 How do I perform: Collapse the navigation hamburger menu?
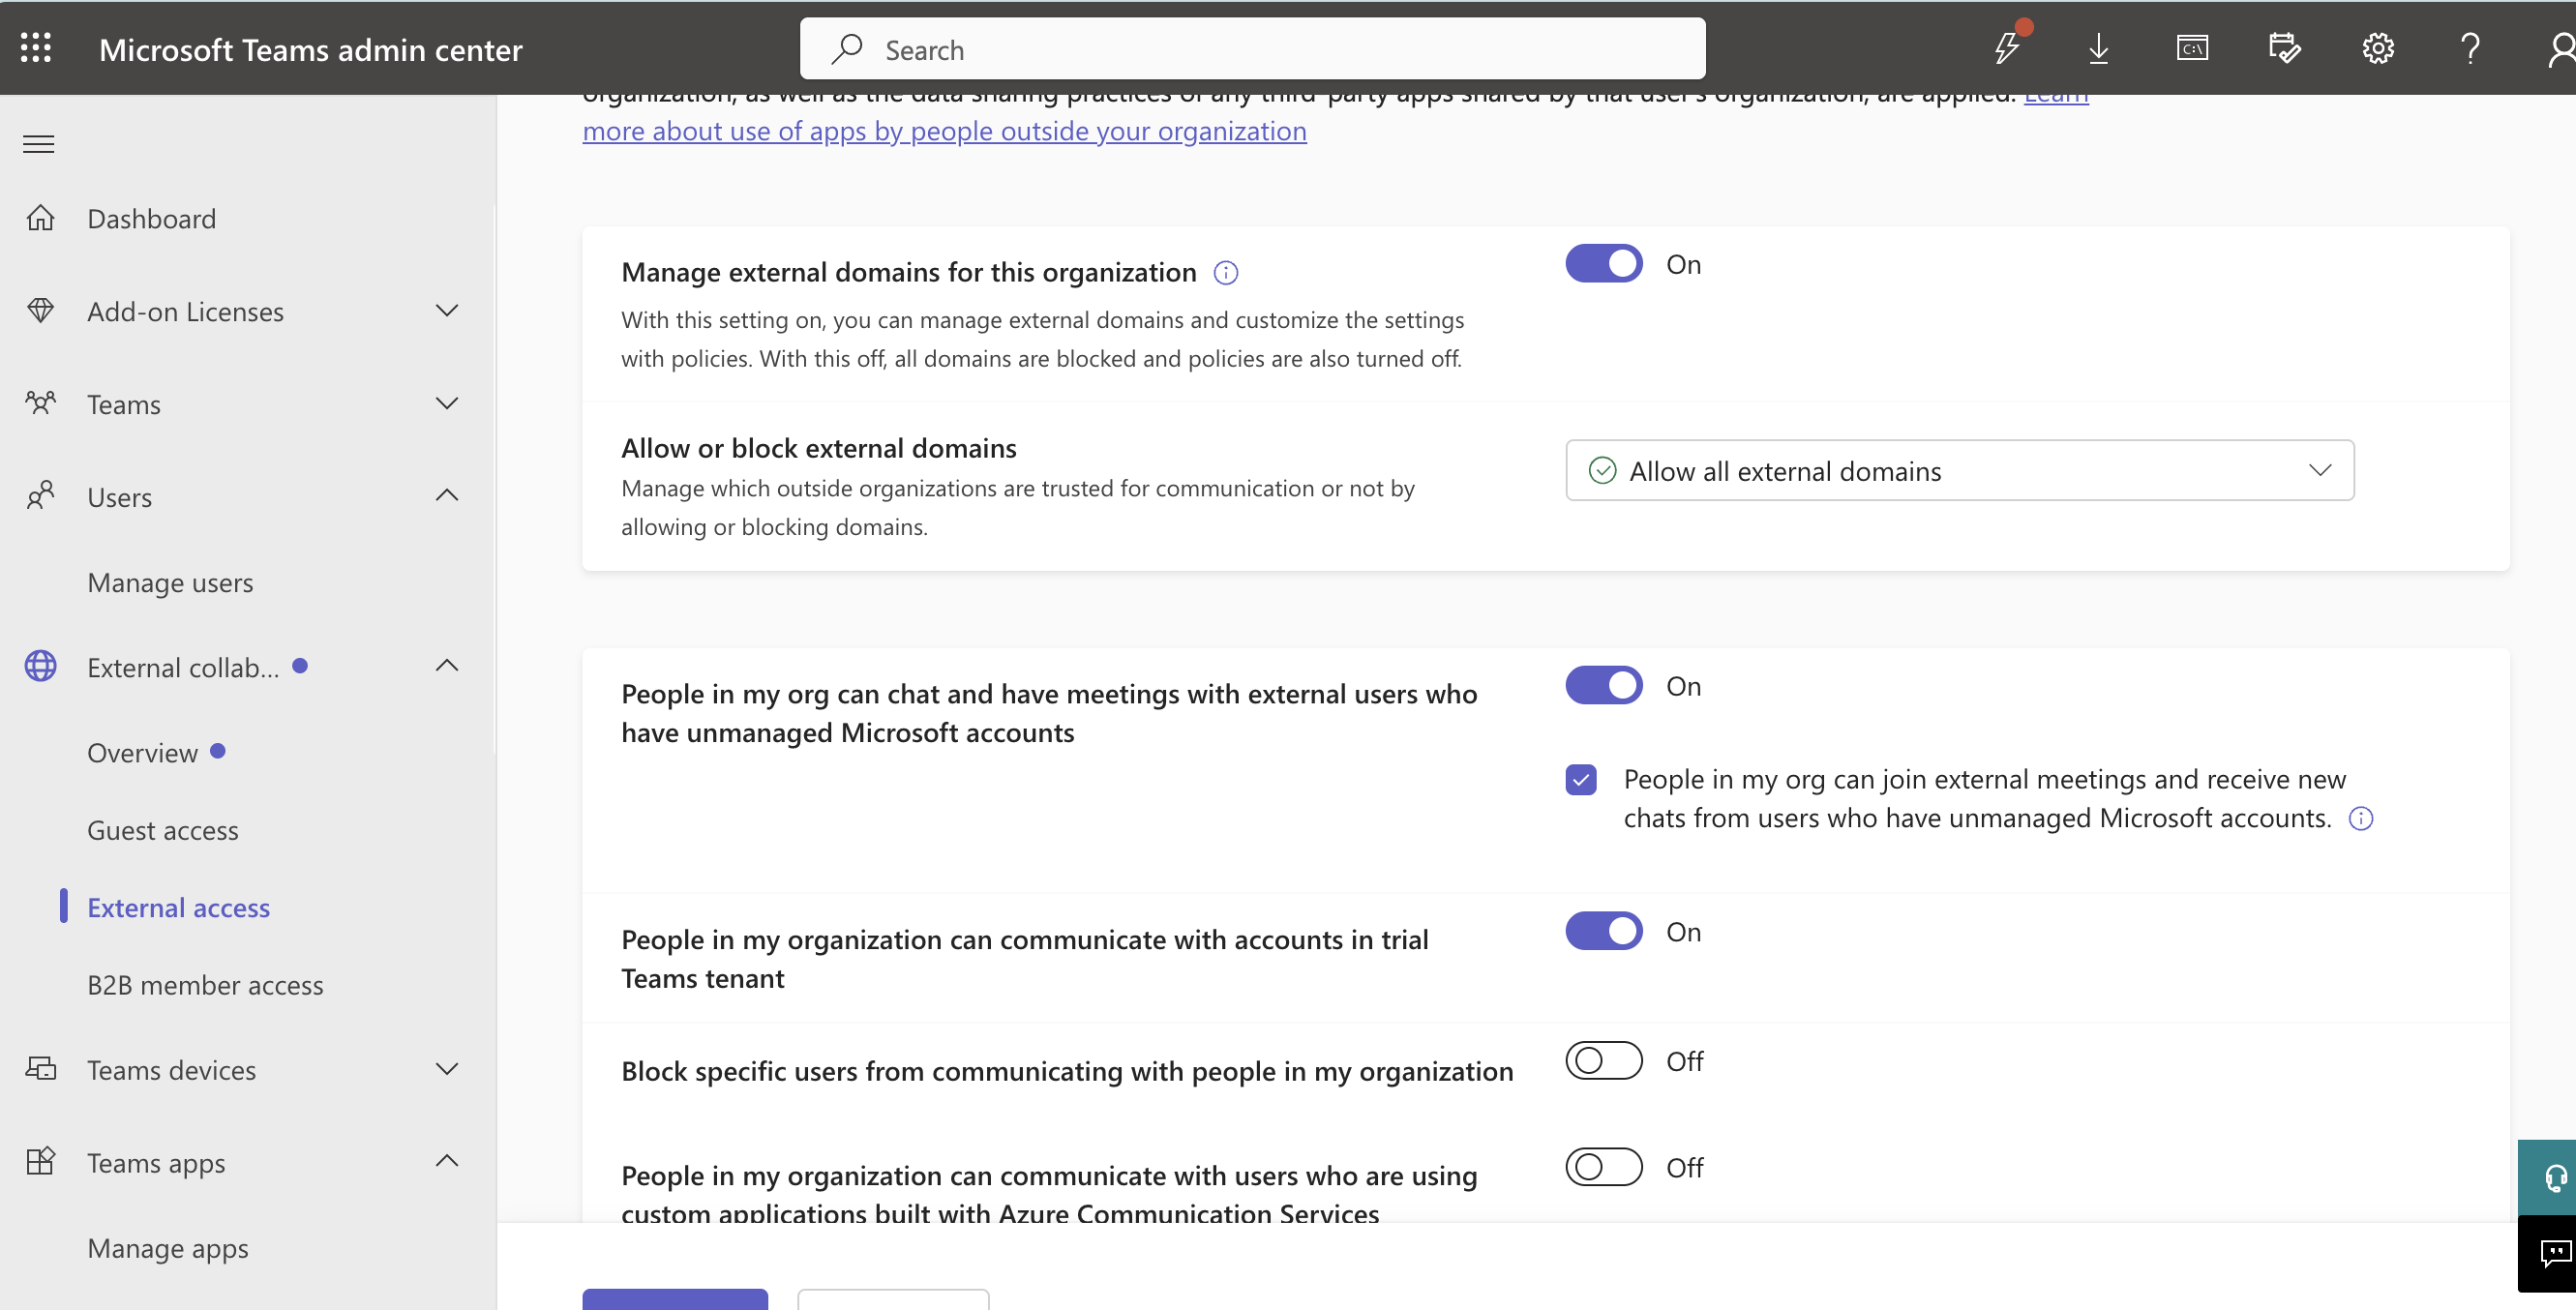point(39,144)
